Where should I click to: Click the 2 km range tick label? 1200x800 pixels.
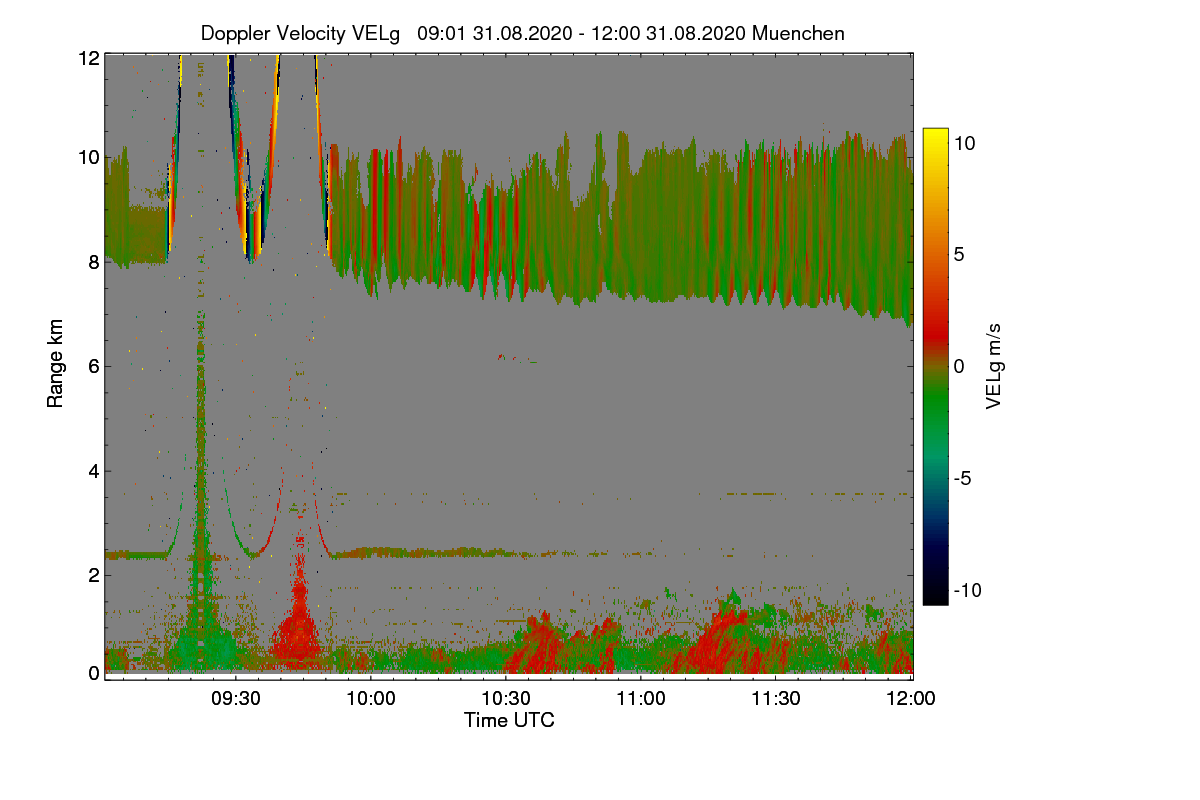point(94,575)
